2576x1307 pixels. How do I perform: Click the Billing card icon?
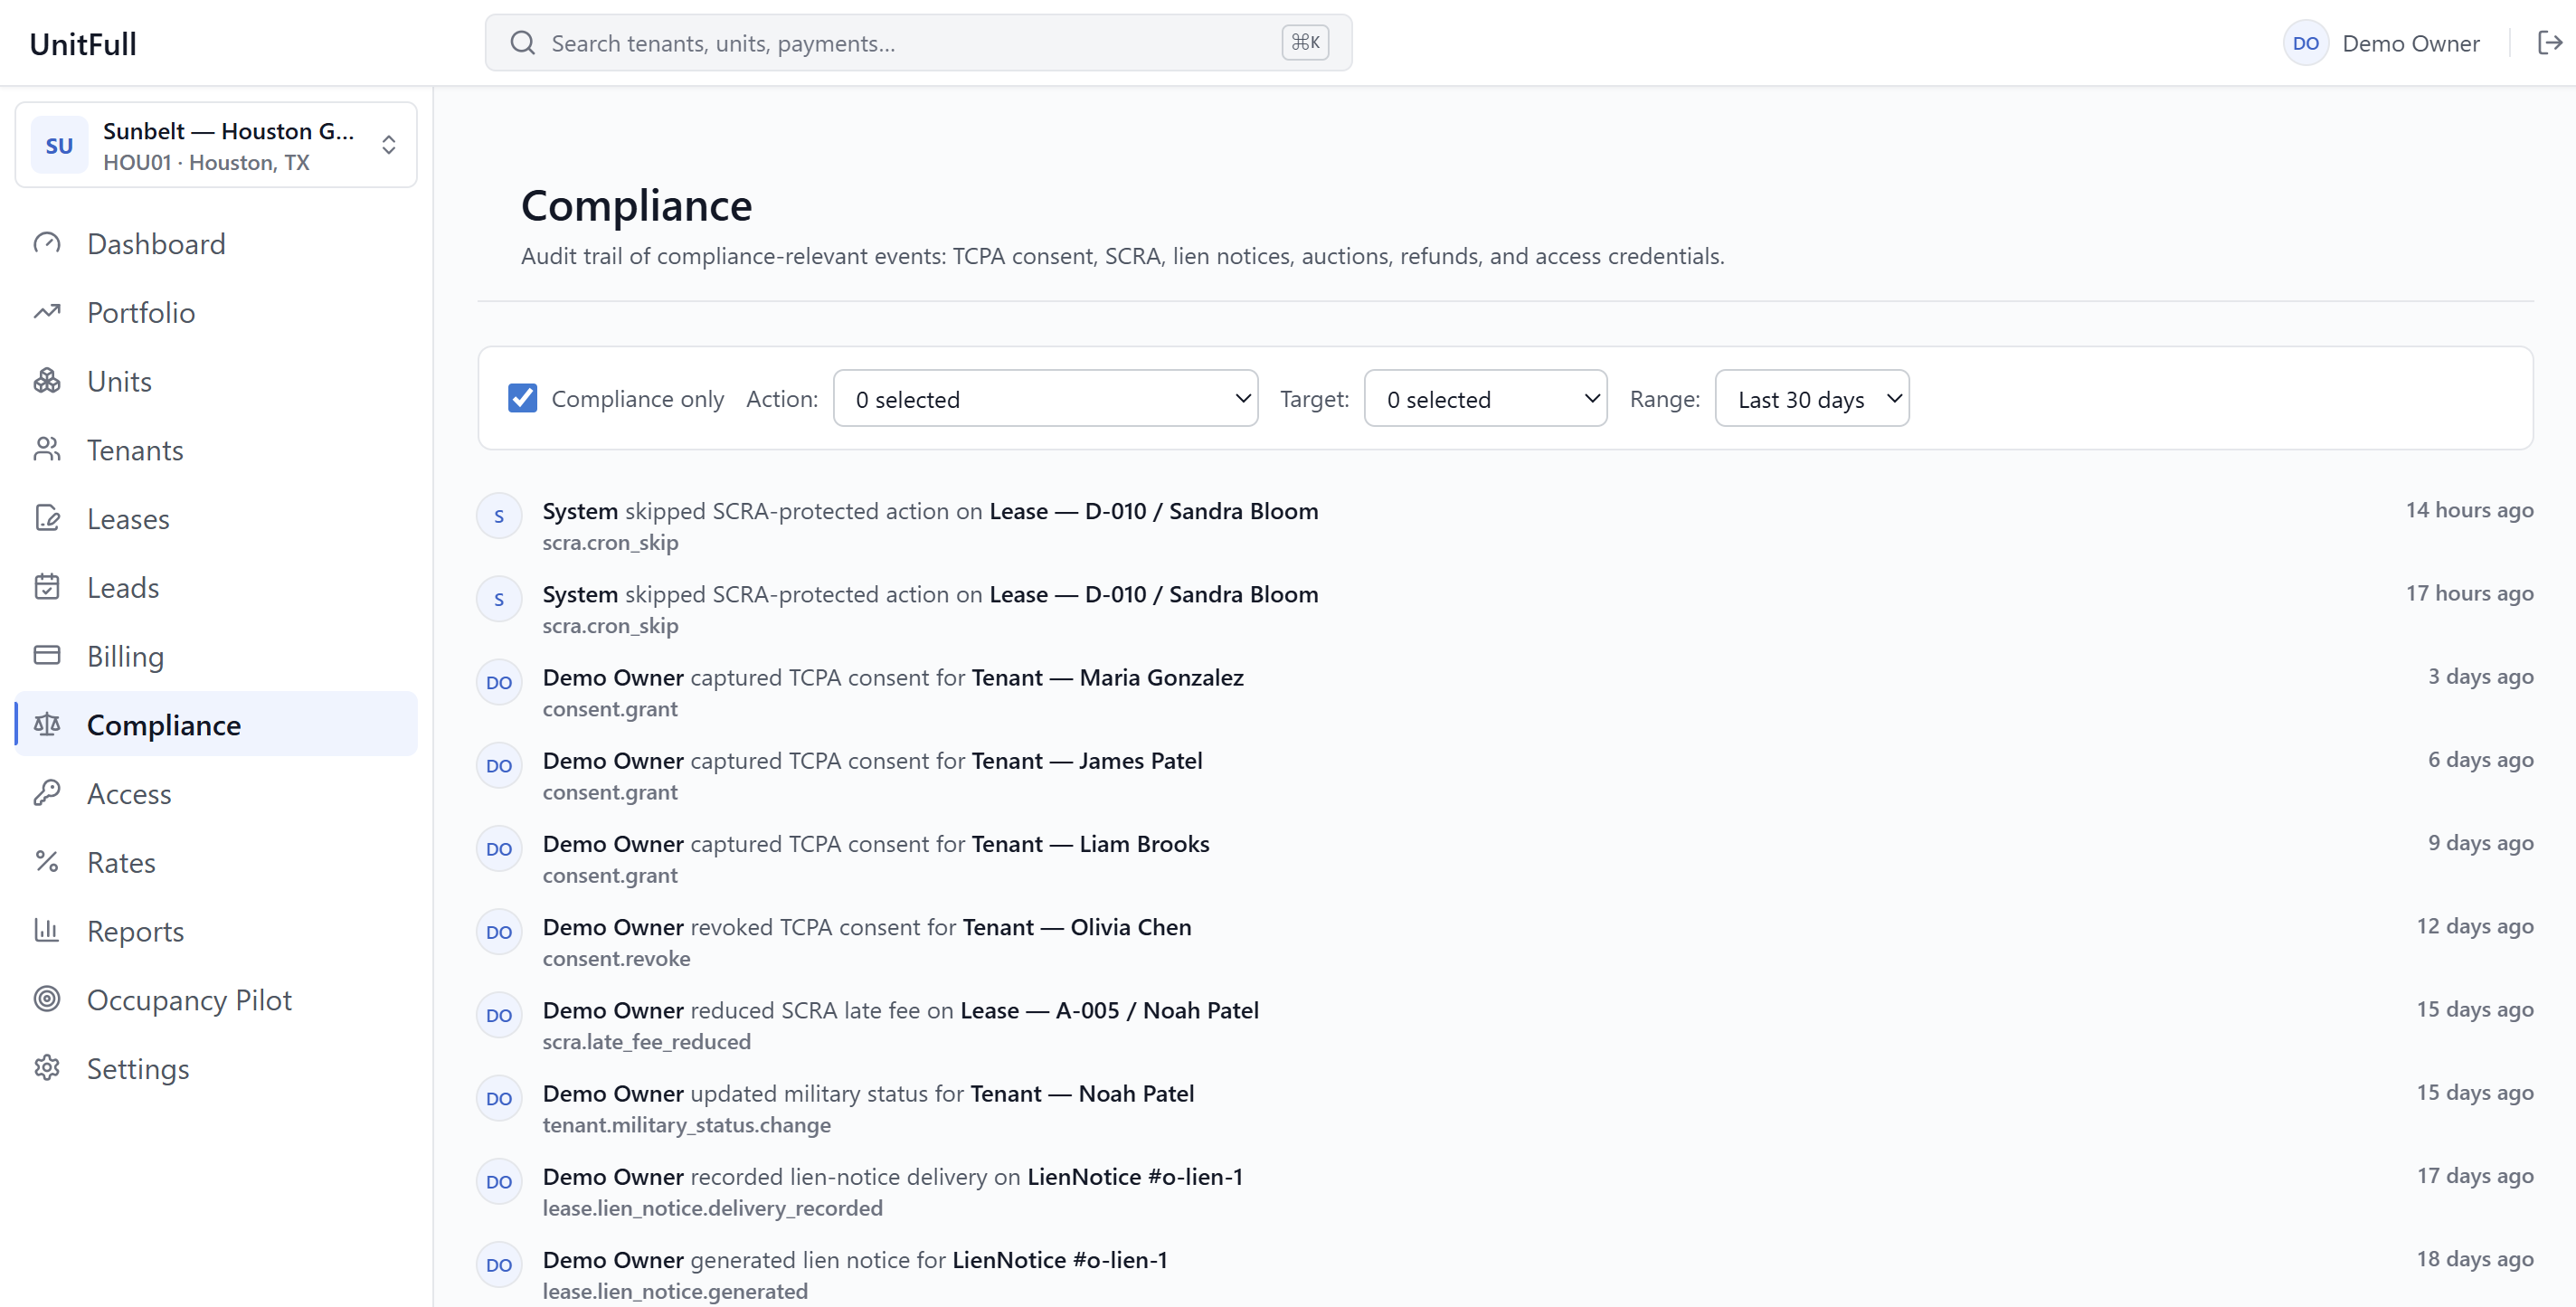pyautogui.click(x=47, y=656)
